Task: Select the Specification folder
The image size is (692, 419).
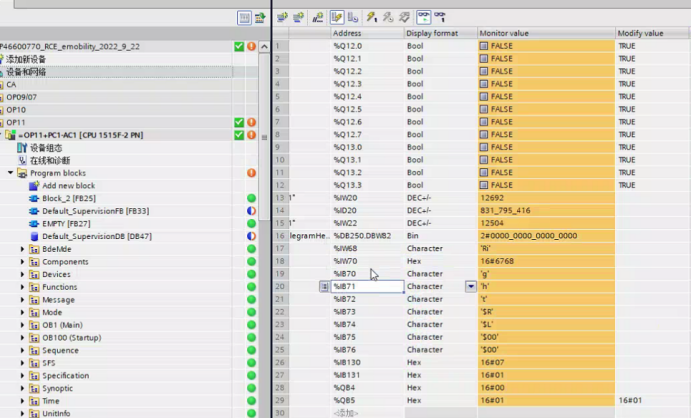Action: pyautogui.click(x=65, y=376)
